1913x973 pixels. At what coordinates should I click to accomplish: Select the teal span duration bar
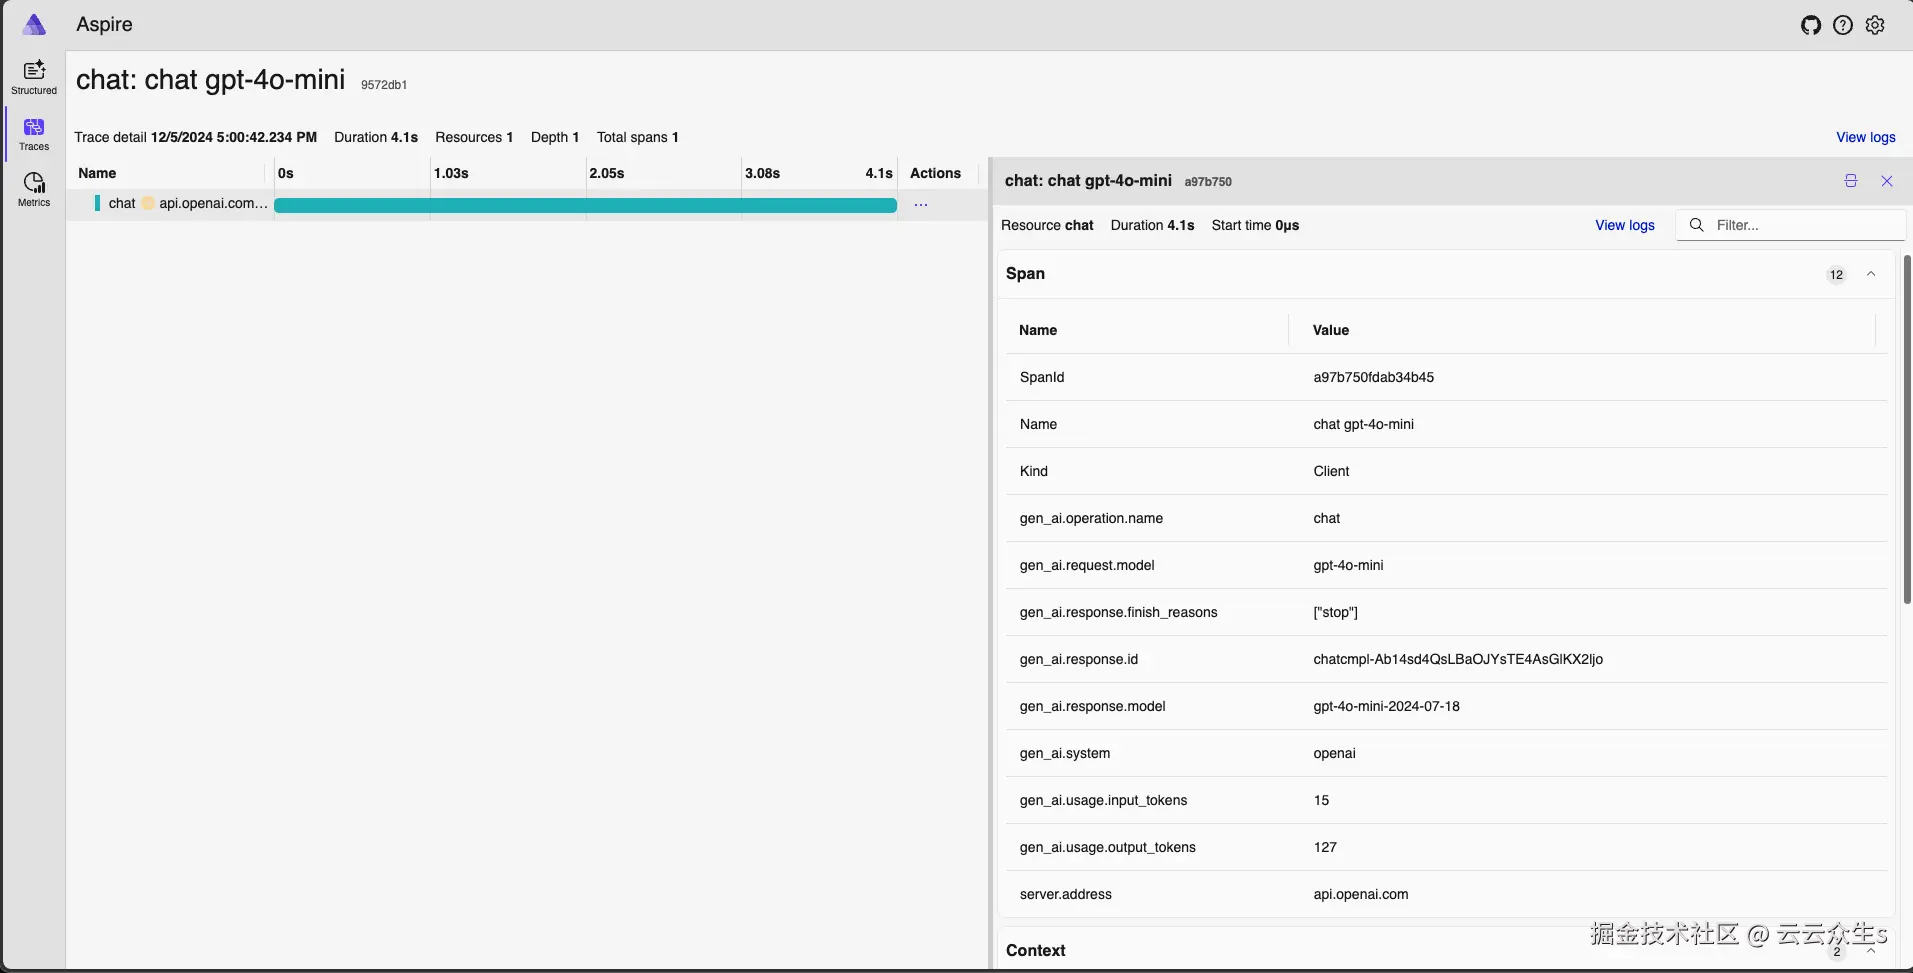pyautogui.click(x=585, y=205)
